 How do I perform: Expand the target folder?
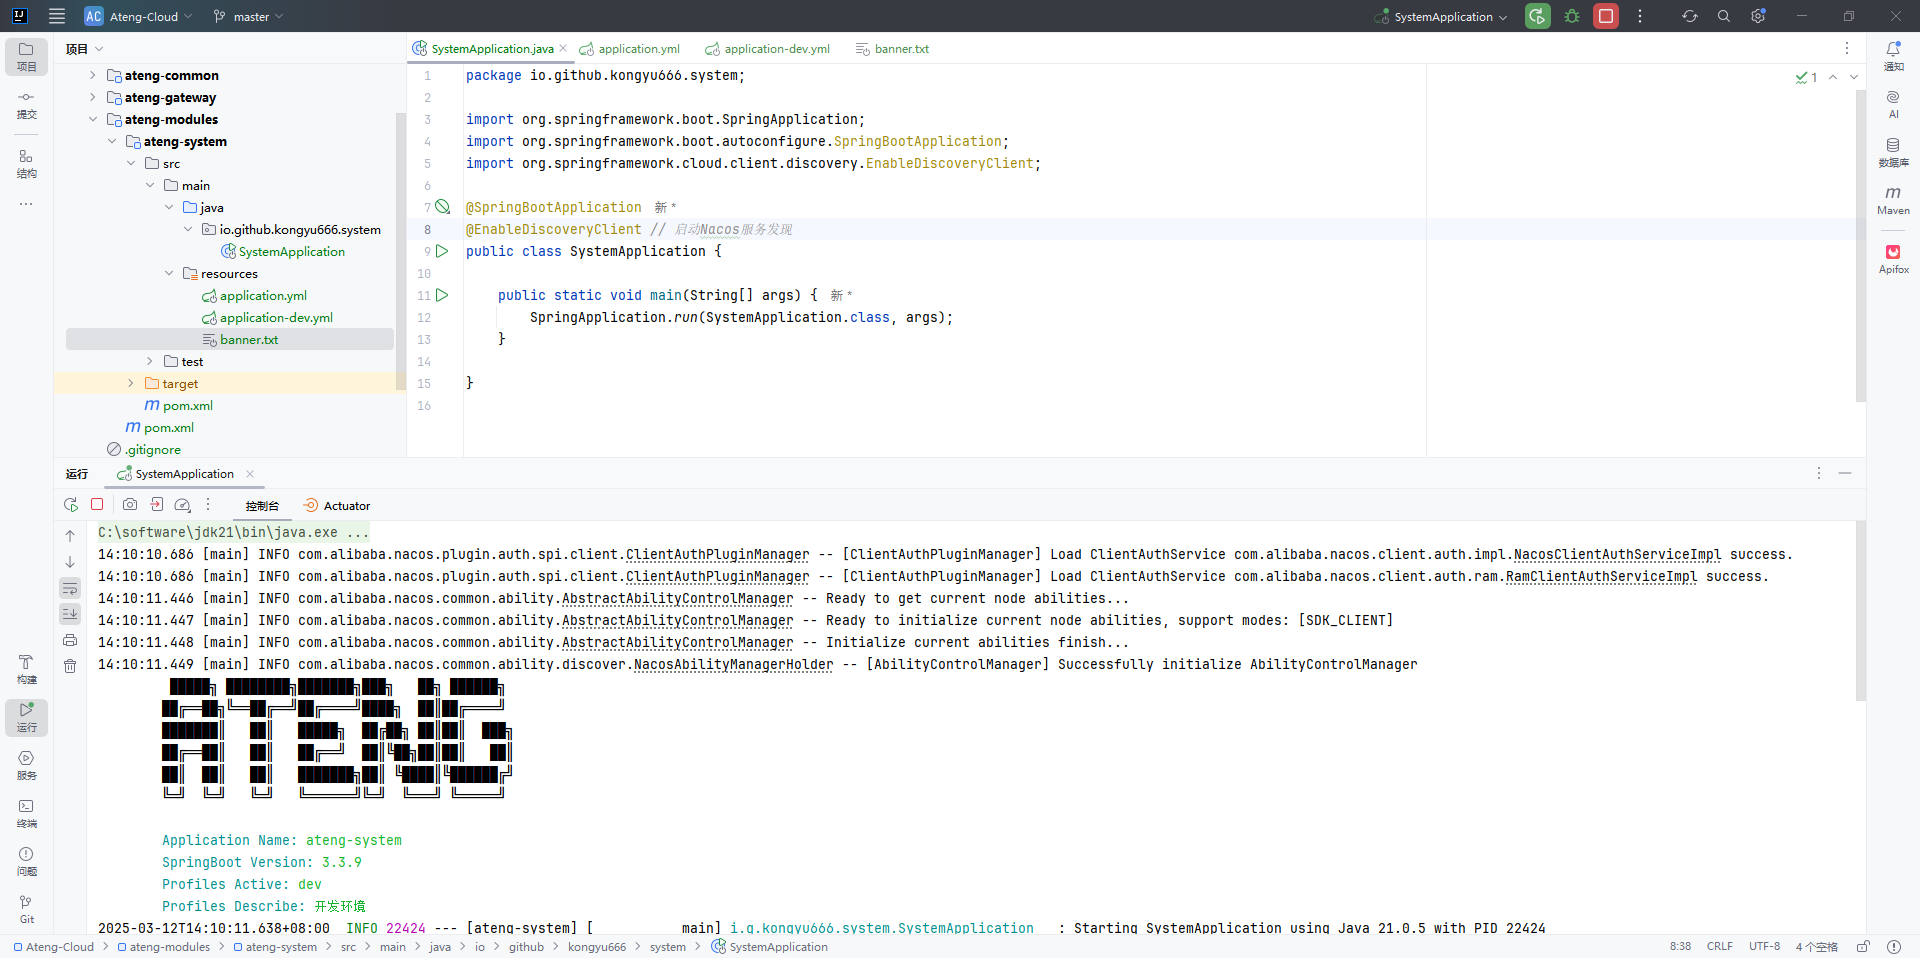click(131, 383)
